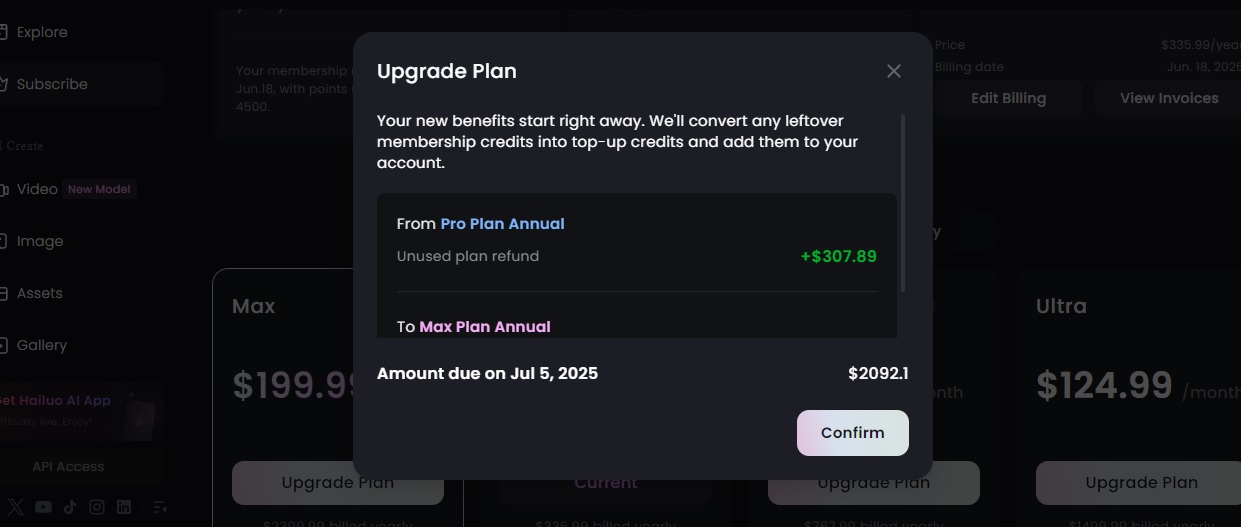Click Upgrade Plan under Ultra
Image resolution: width=1241 pixels, height=527 pixels.
1141,483
